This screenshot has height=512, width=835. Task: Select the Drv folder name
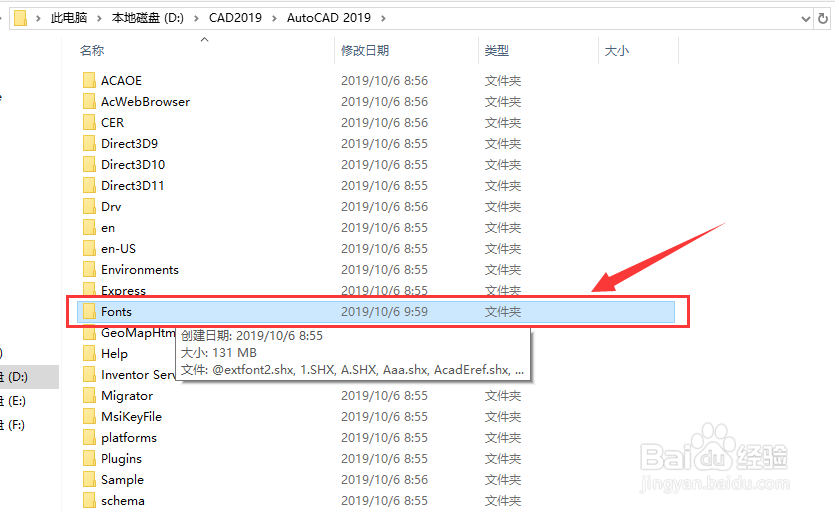pos(111,206)
